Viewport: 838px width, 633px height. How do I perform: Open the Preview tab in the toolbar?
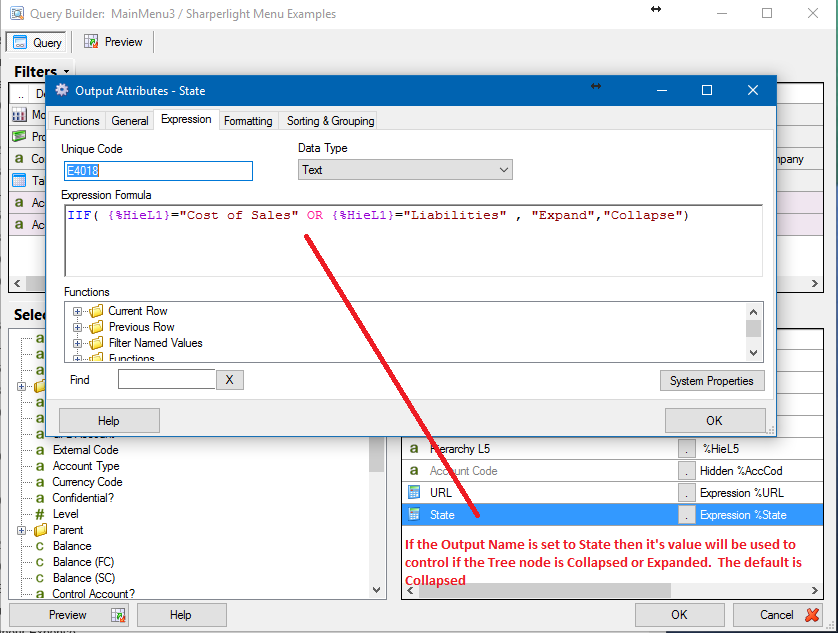tap(113, 42)
